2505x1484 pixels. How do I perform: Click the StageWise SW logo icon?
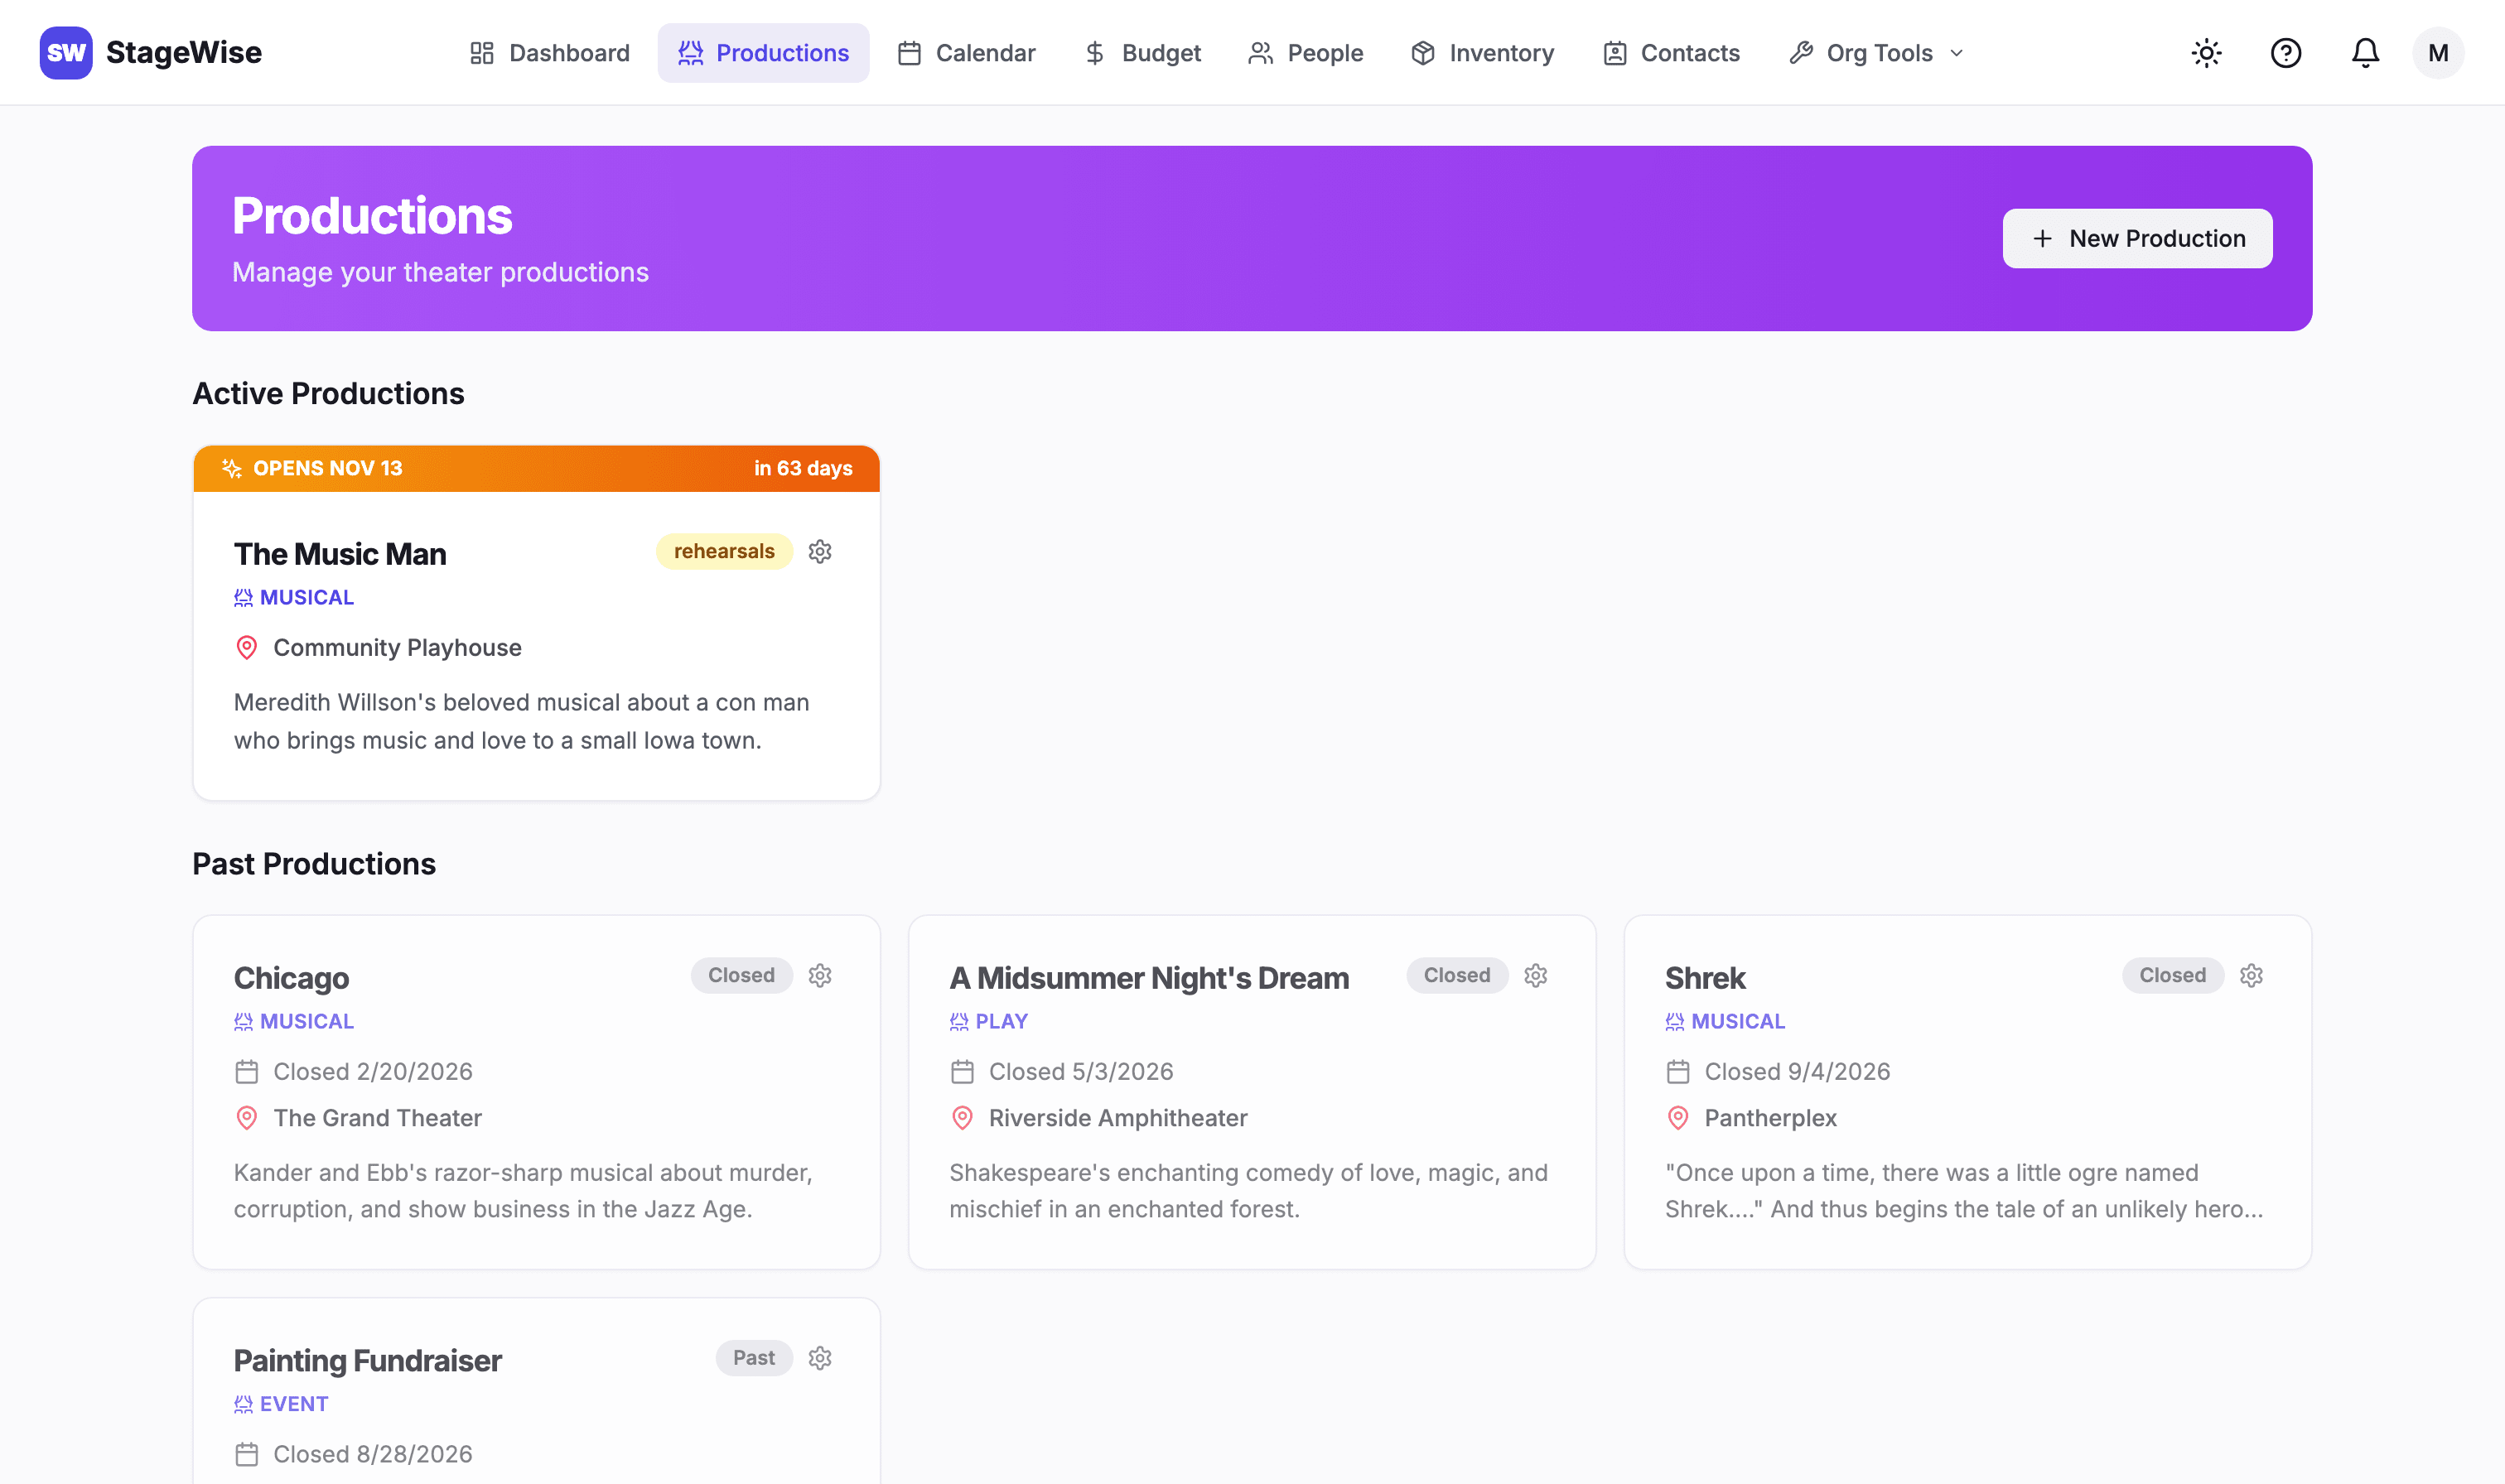(x=66, y=53)
